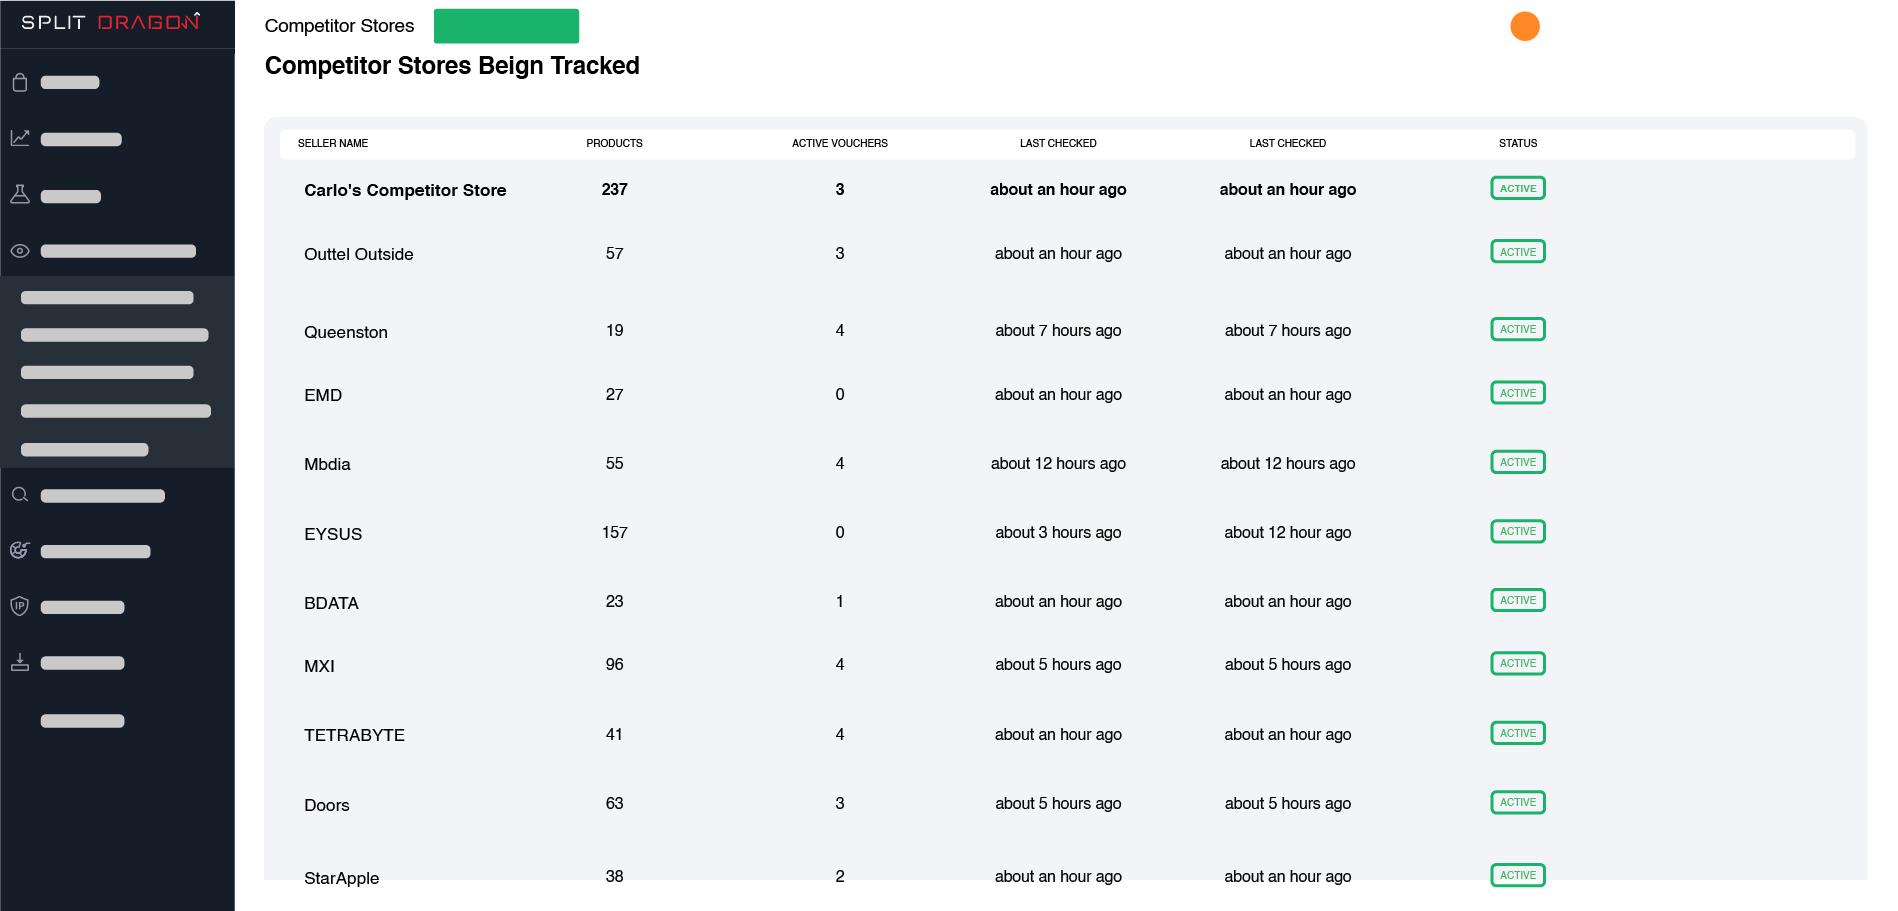Select the MXI seller name
1898x911 pixels.
click(x=319, y=666)
